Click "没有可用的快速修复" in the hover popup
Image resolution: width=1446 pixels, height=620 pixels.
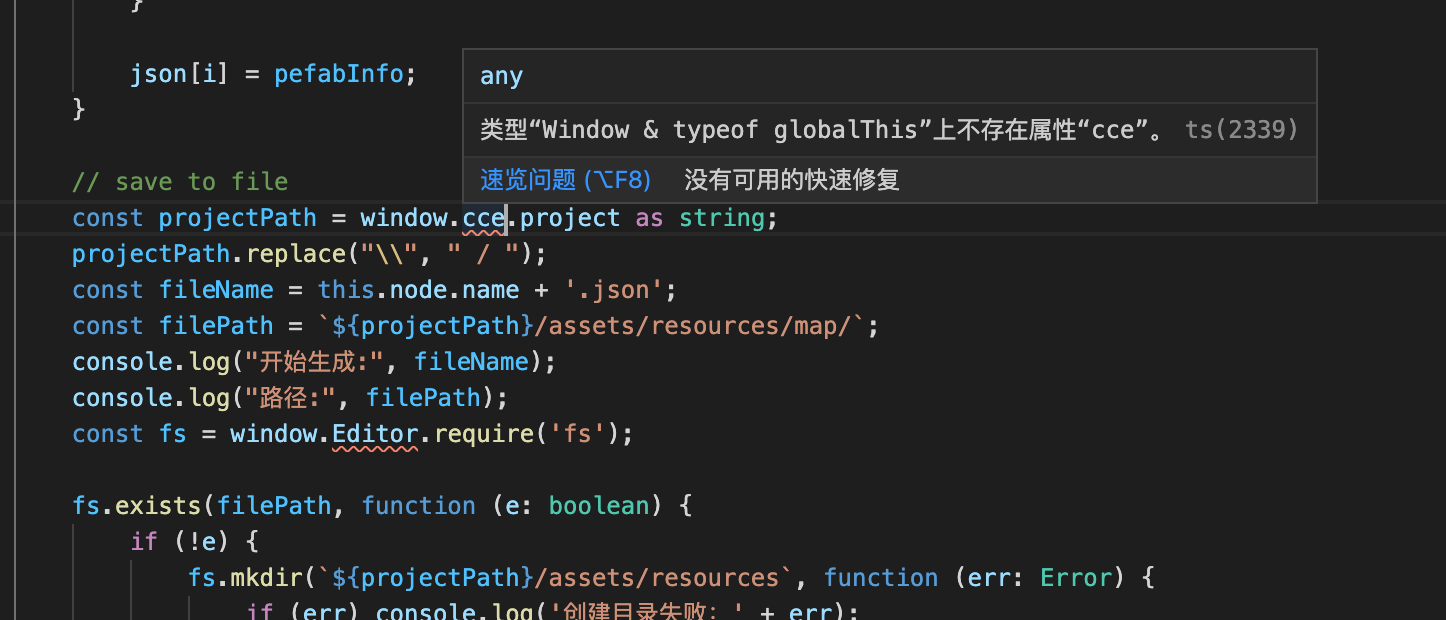(792, 180)
